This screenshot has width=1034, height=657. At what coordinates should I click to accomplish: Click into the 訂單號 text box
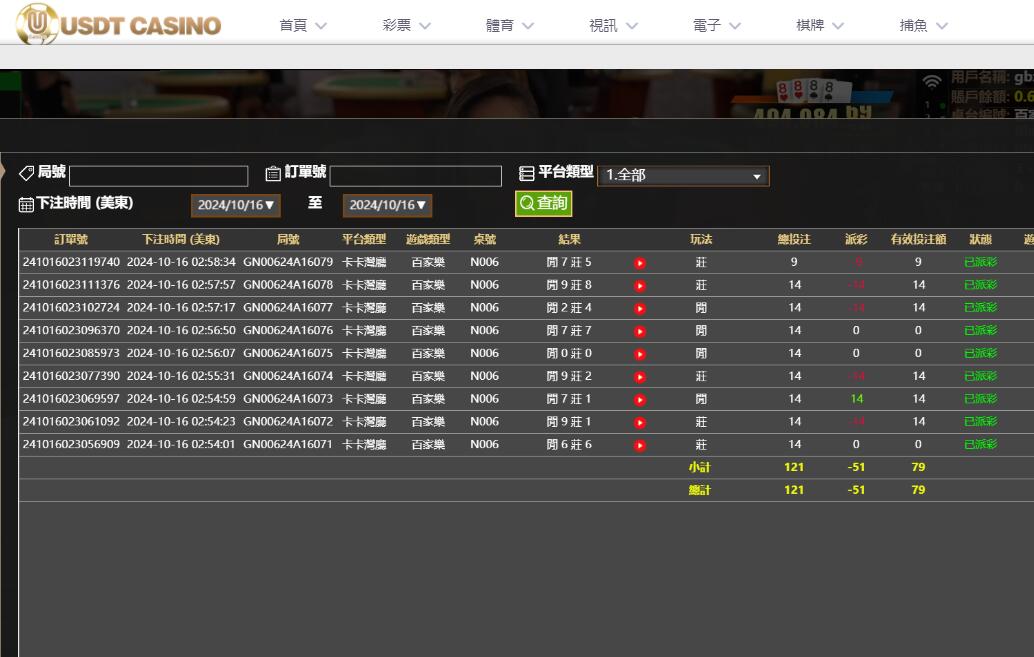pyautogui.click(x=415, y=176)
